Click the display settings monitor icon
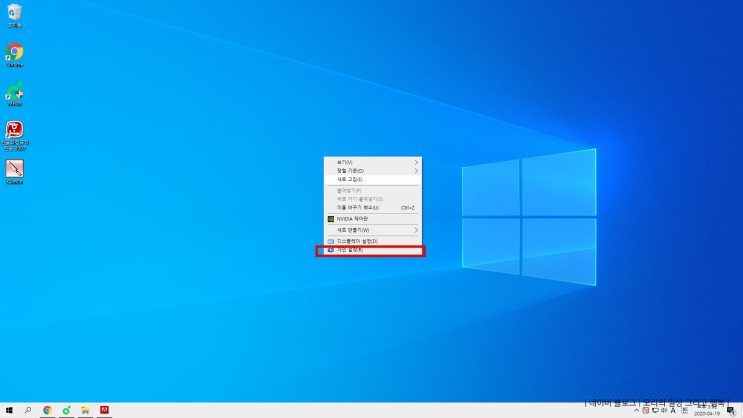This screenshot has width=743, height=418. [331, 241]
